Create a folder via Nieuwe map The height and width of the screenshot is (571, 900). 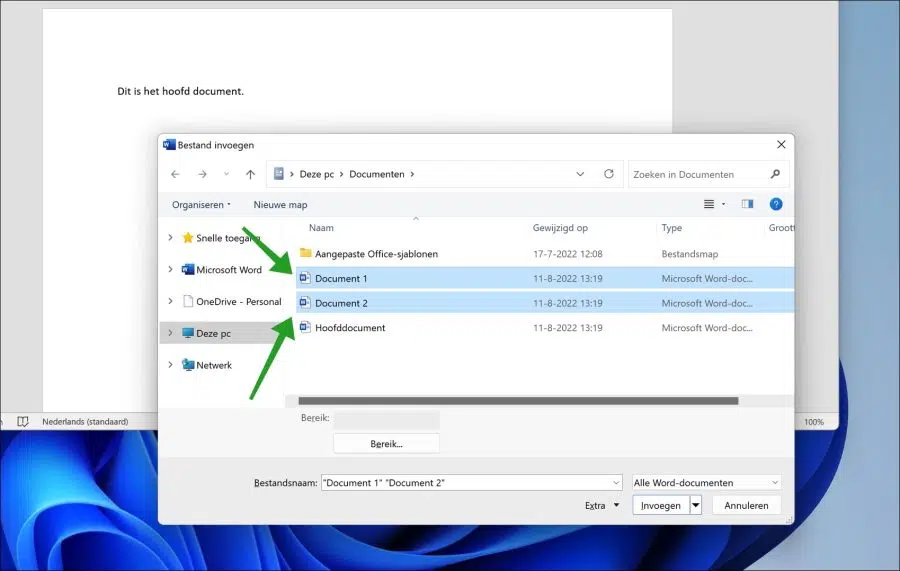(x=280, y=204)
